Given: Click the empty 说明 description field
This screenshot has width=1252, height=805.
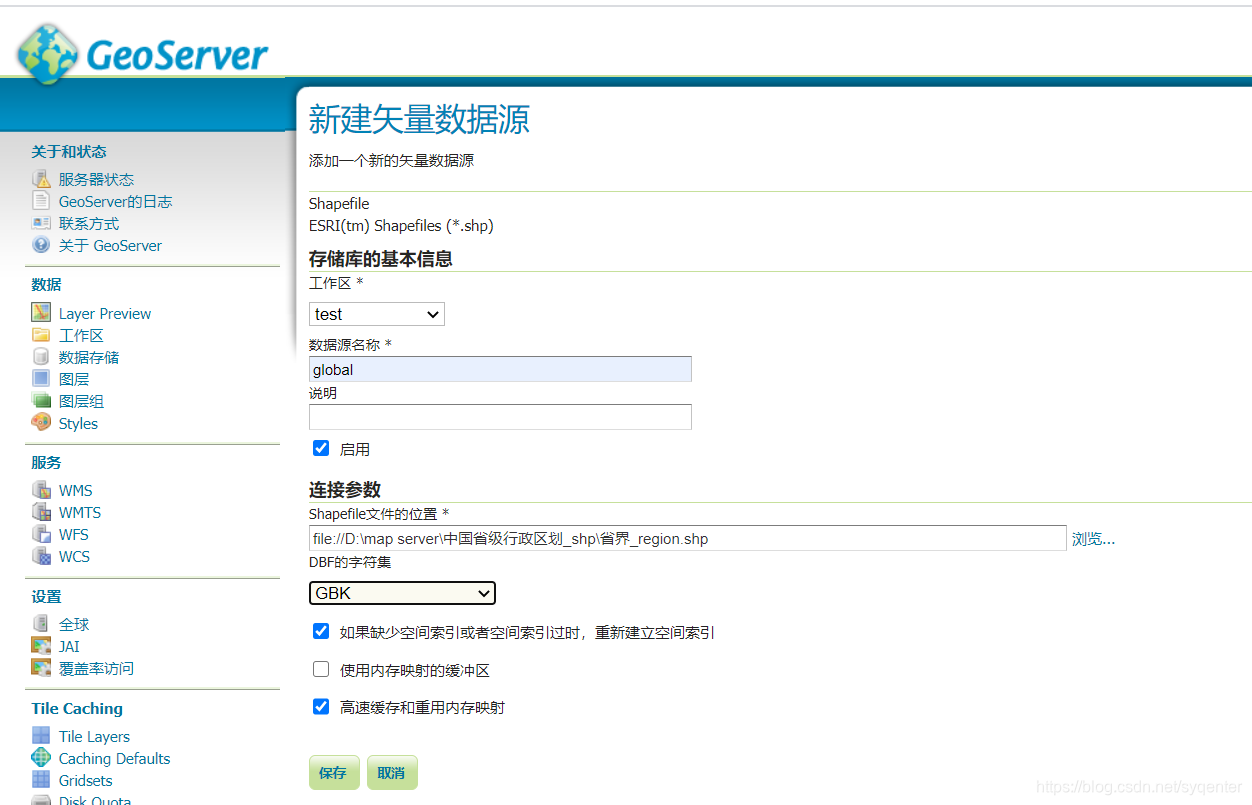Looking at the screenshot, I should [500, 417].
